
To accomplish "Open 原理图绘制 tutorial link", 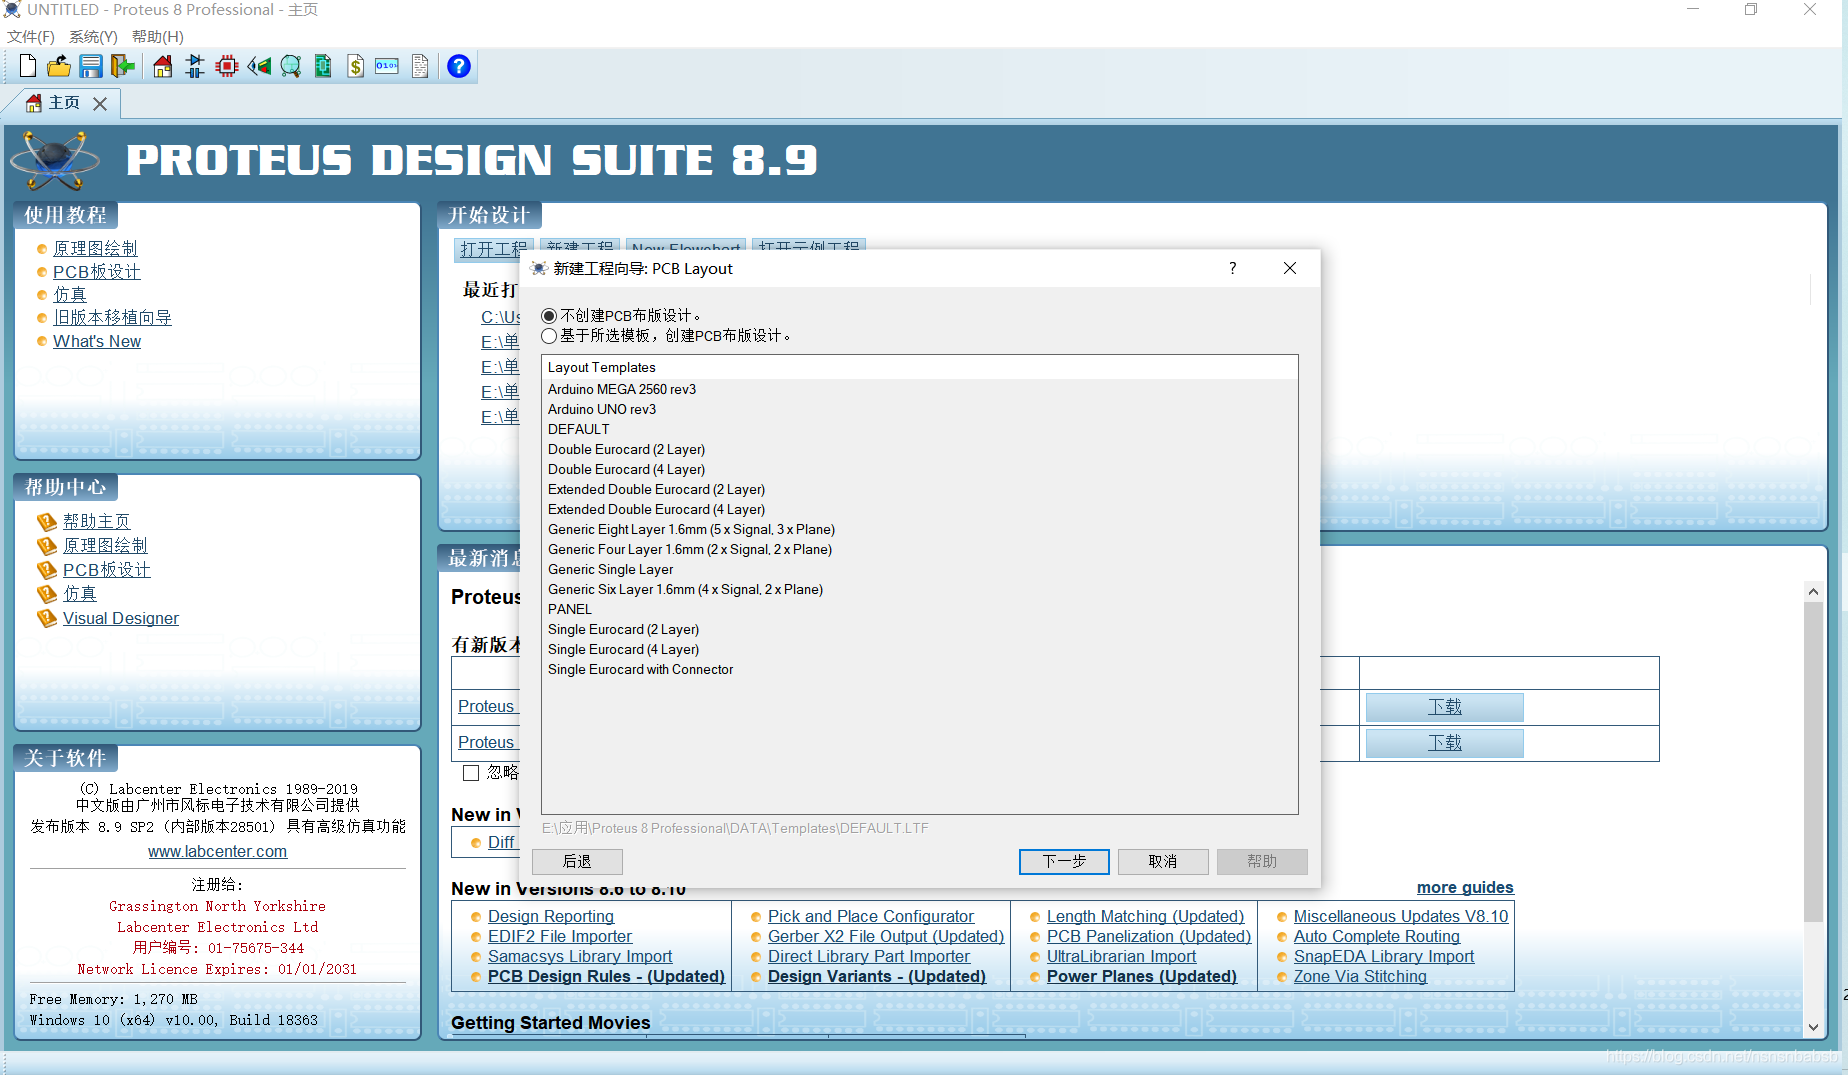I will pyautogui.click(x=95, y=249).
